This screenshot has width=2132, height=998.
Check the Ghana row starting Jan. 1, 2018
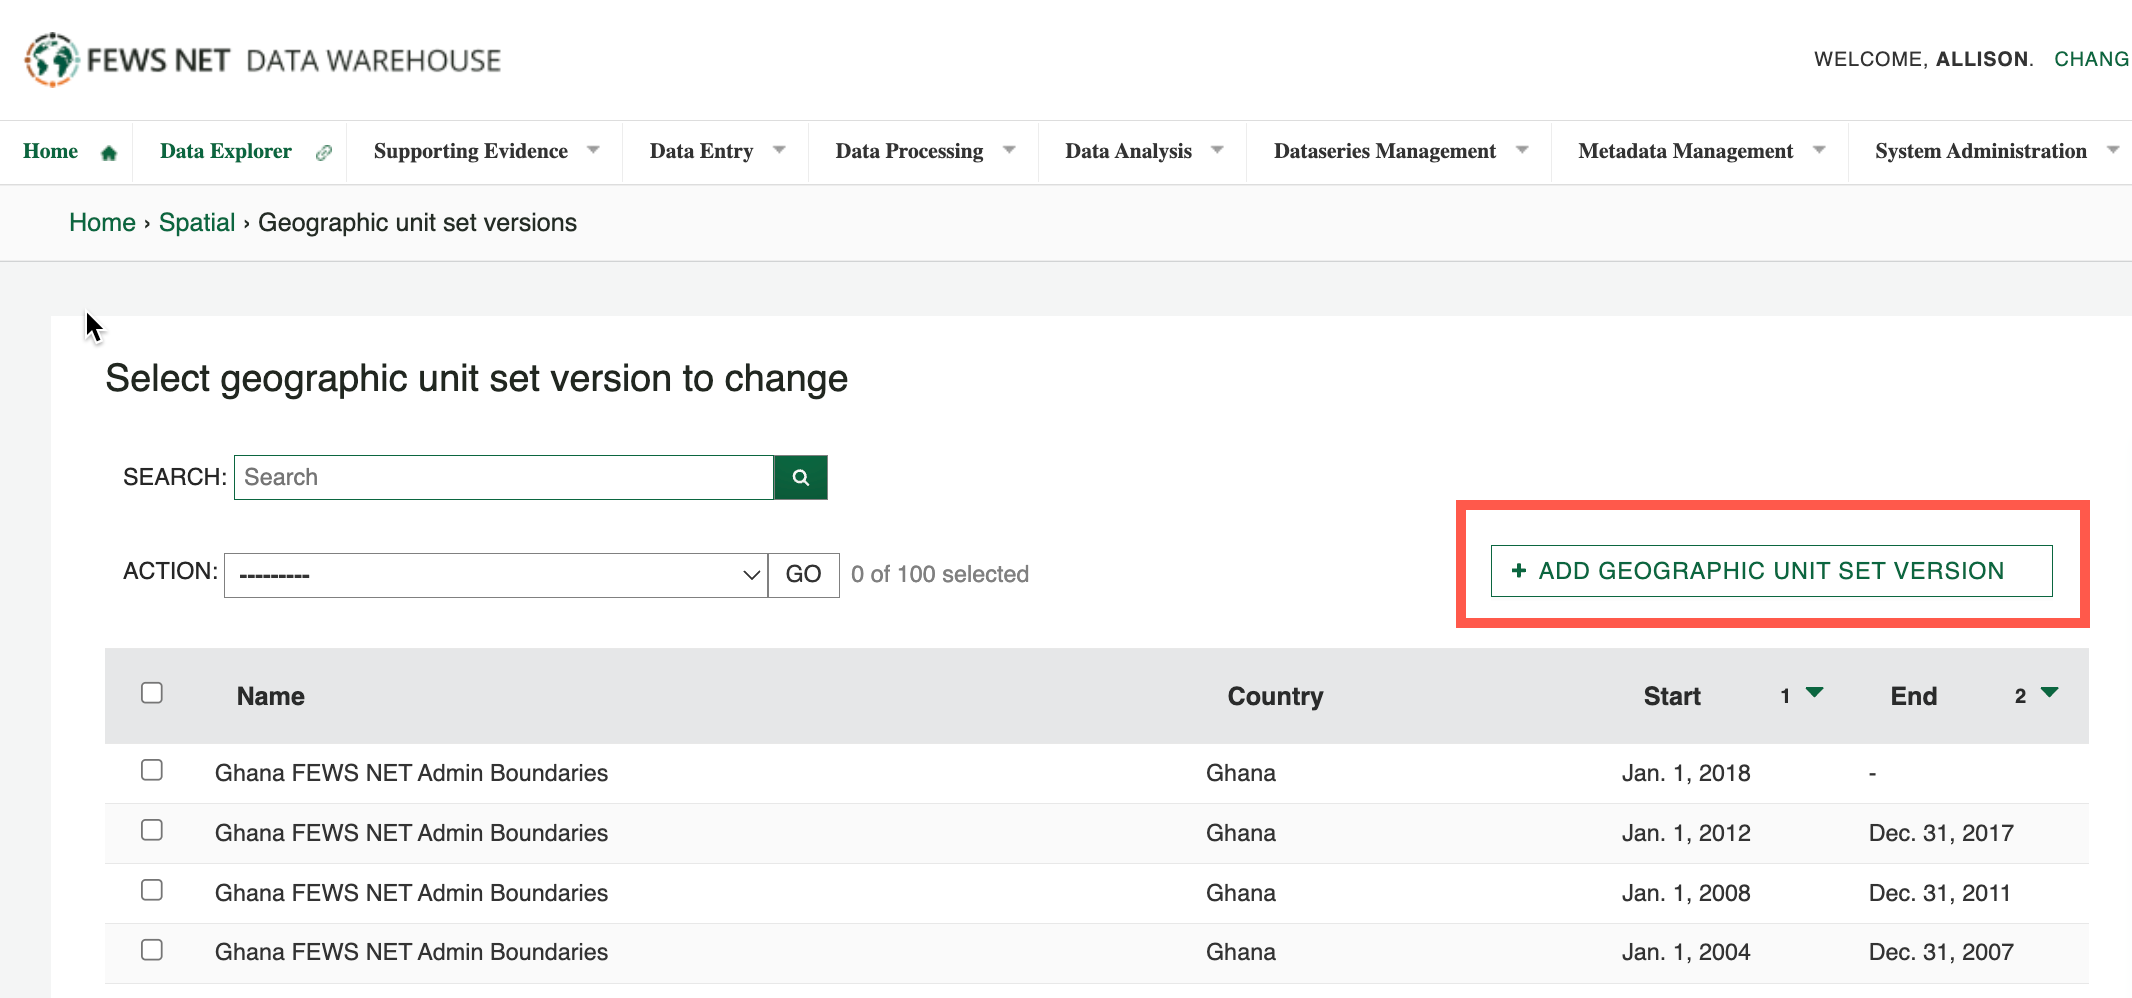[x=152, y=770]
